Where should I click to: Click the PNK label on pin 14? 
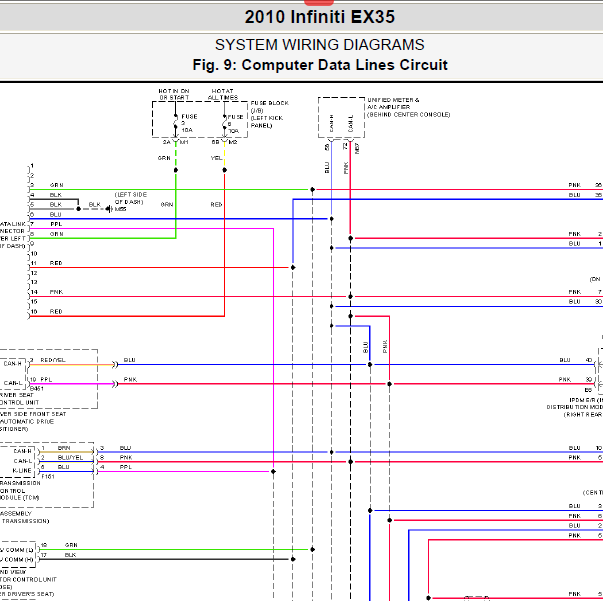click(x=56, y=292)
